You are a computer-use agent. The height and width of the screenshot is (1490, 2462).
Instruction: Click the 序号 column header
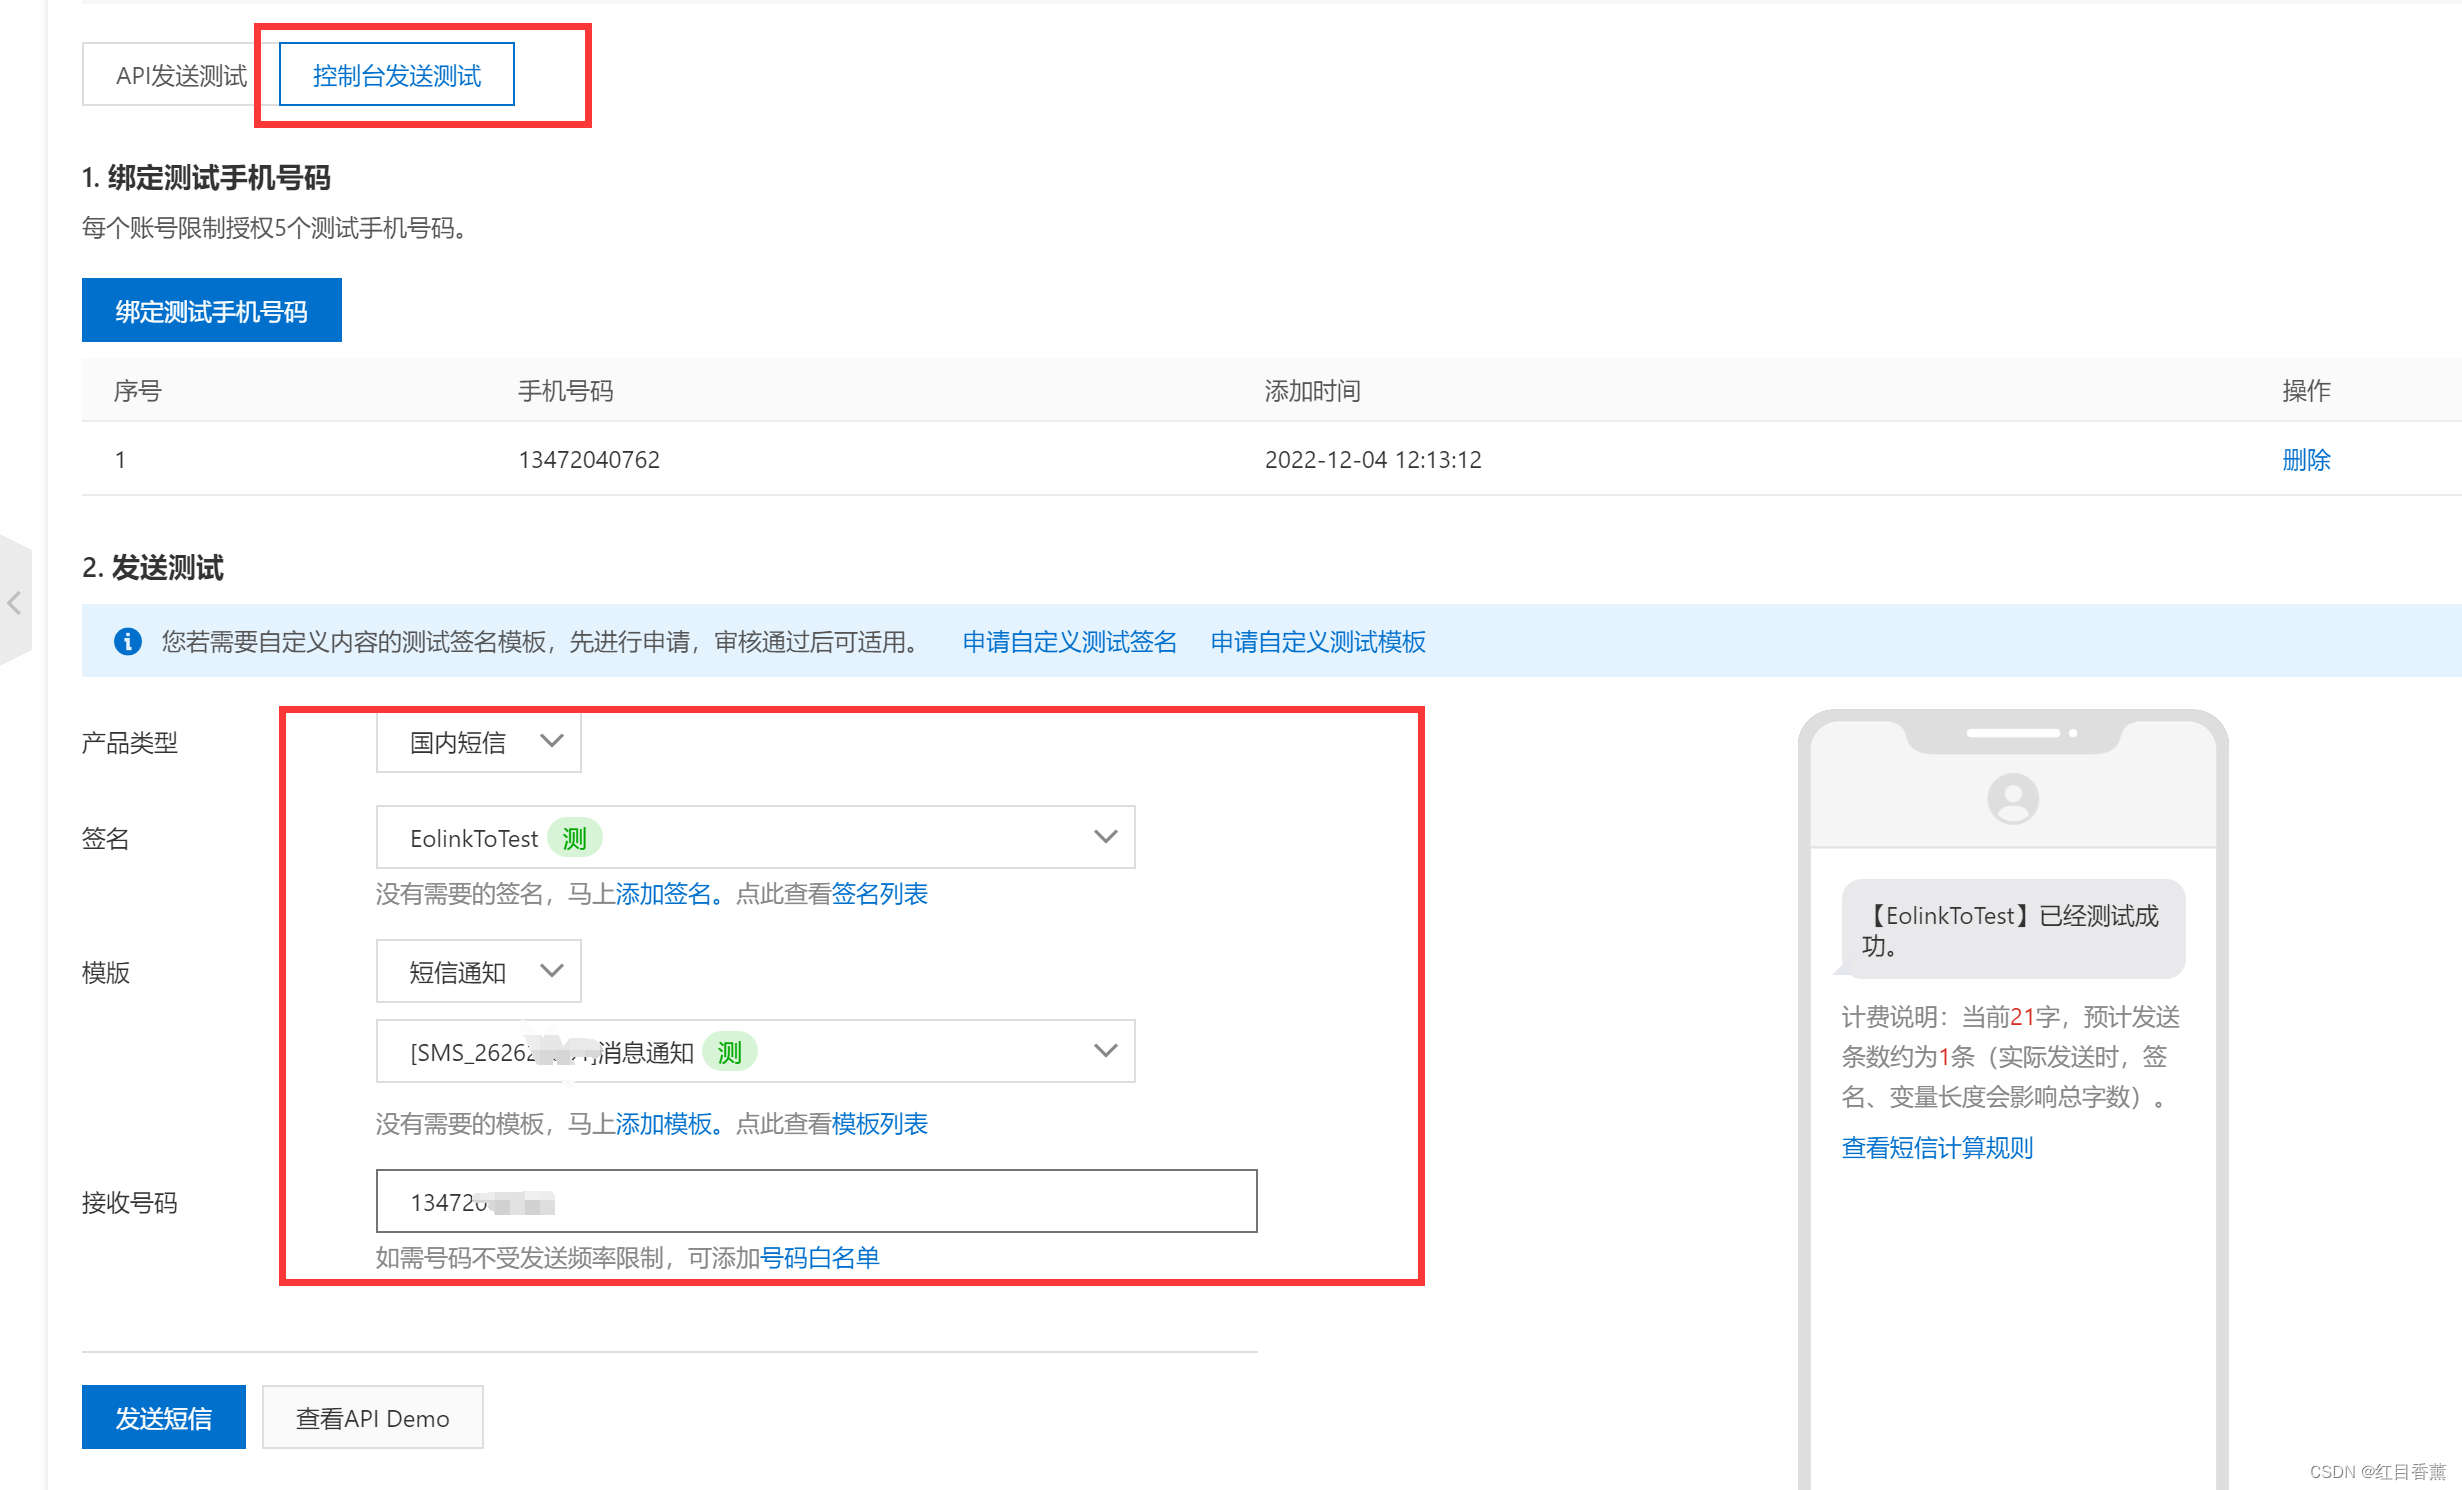[138, 390]
